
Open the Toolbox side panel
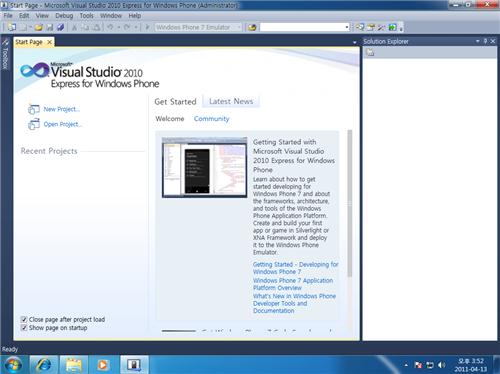pos(5,54)
